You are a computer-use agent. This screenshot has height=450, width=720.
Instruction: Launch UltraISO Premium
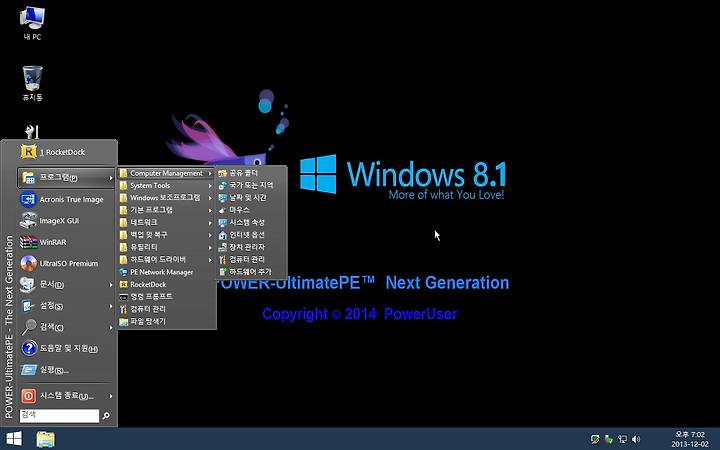(x=67, y=263)
